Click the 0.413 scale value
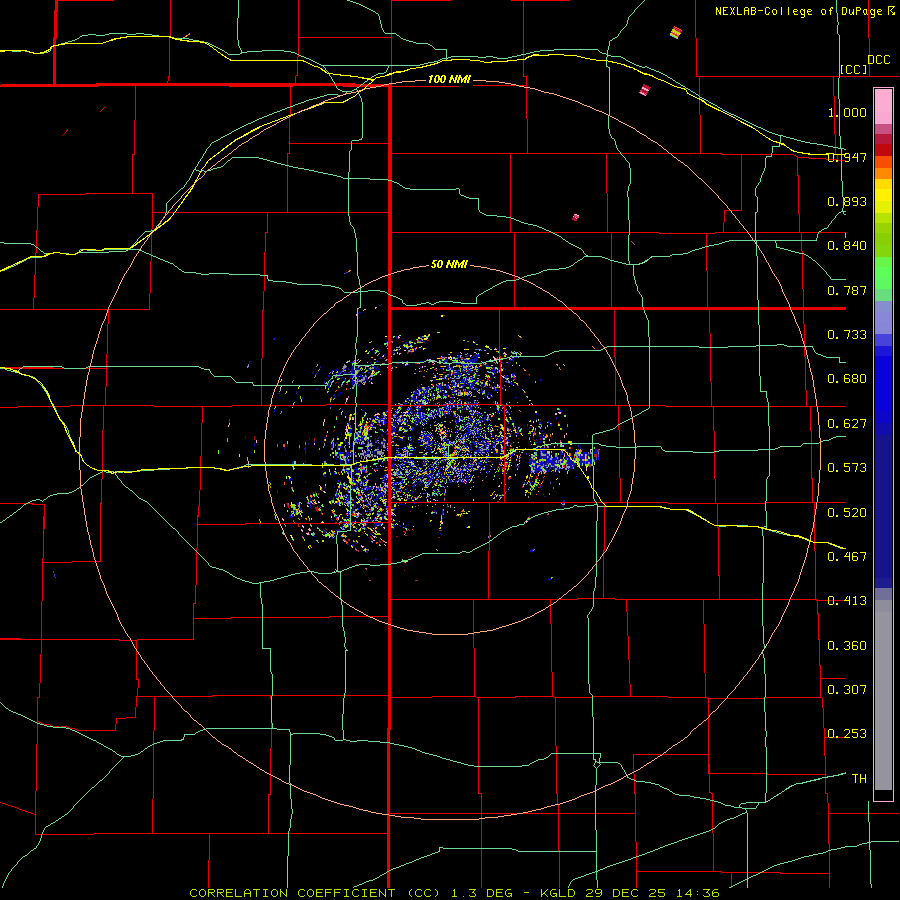Viewport: 900px width, 900px height. 847,601
